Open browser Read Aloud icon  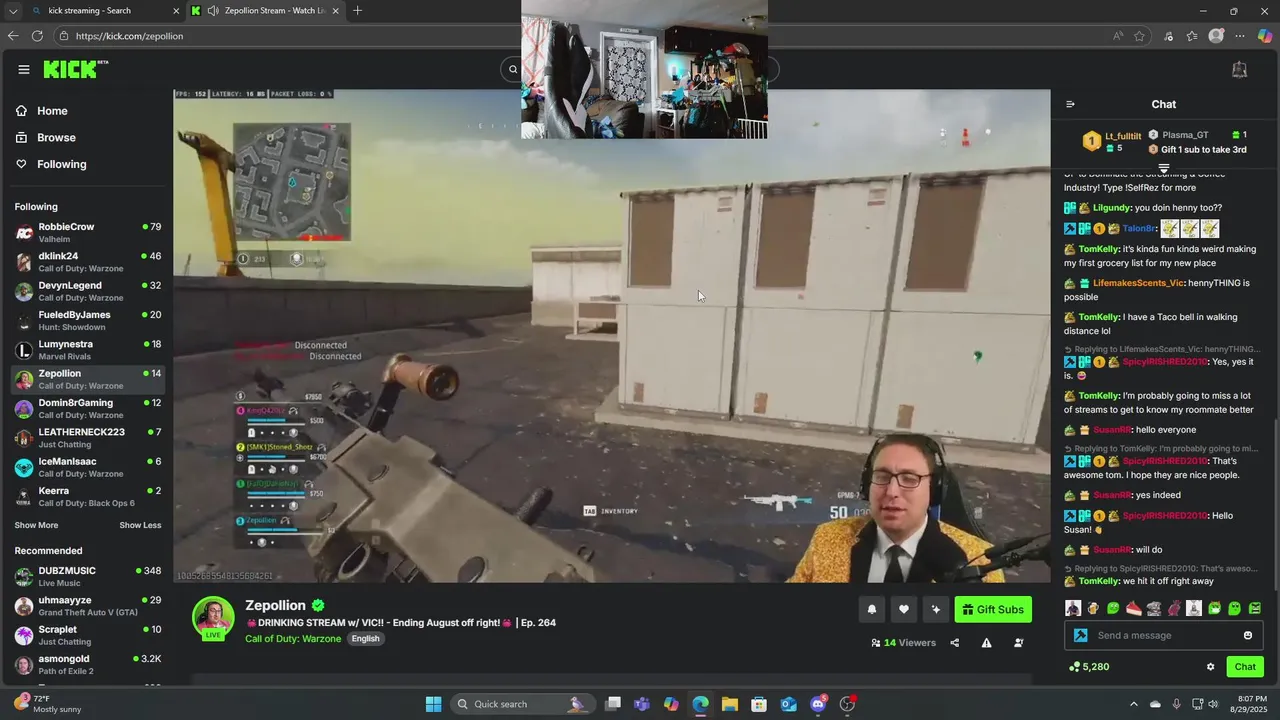[1117, 36]
